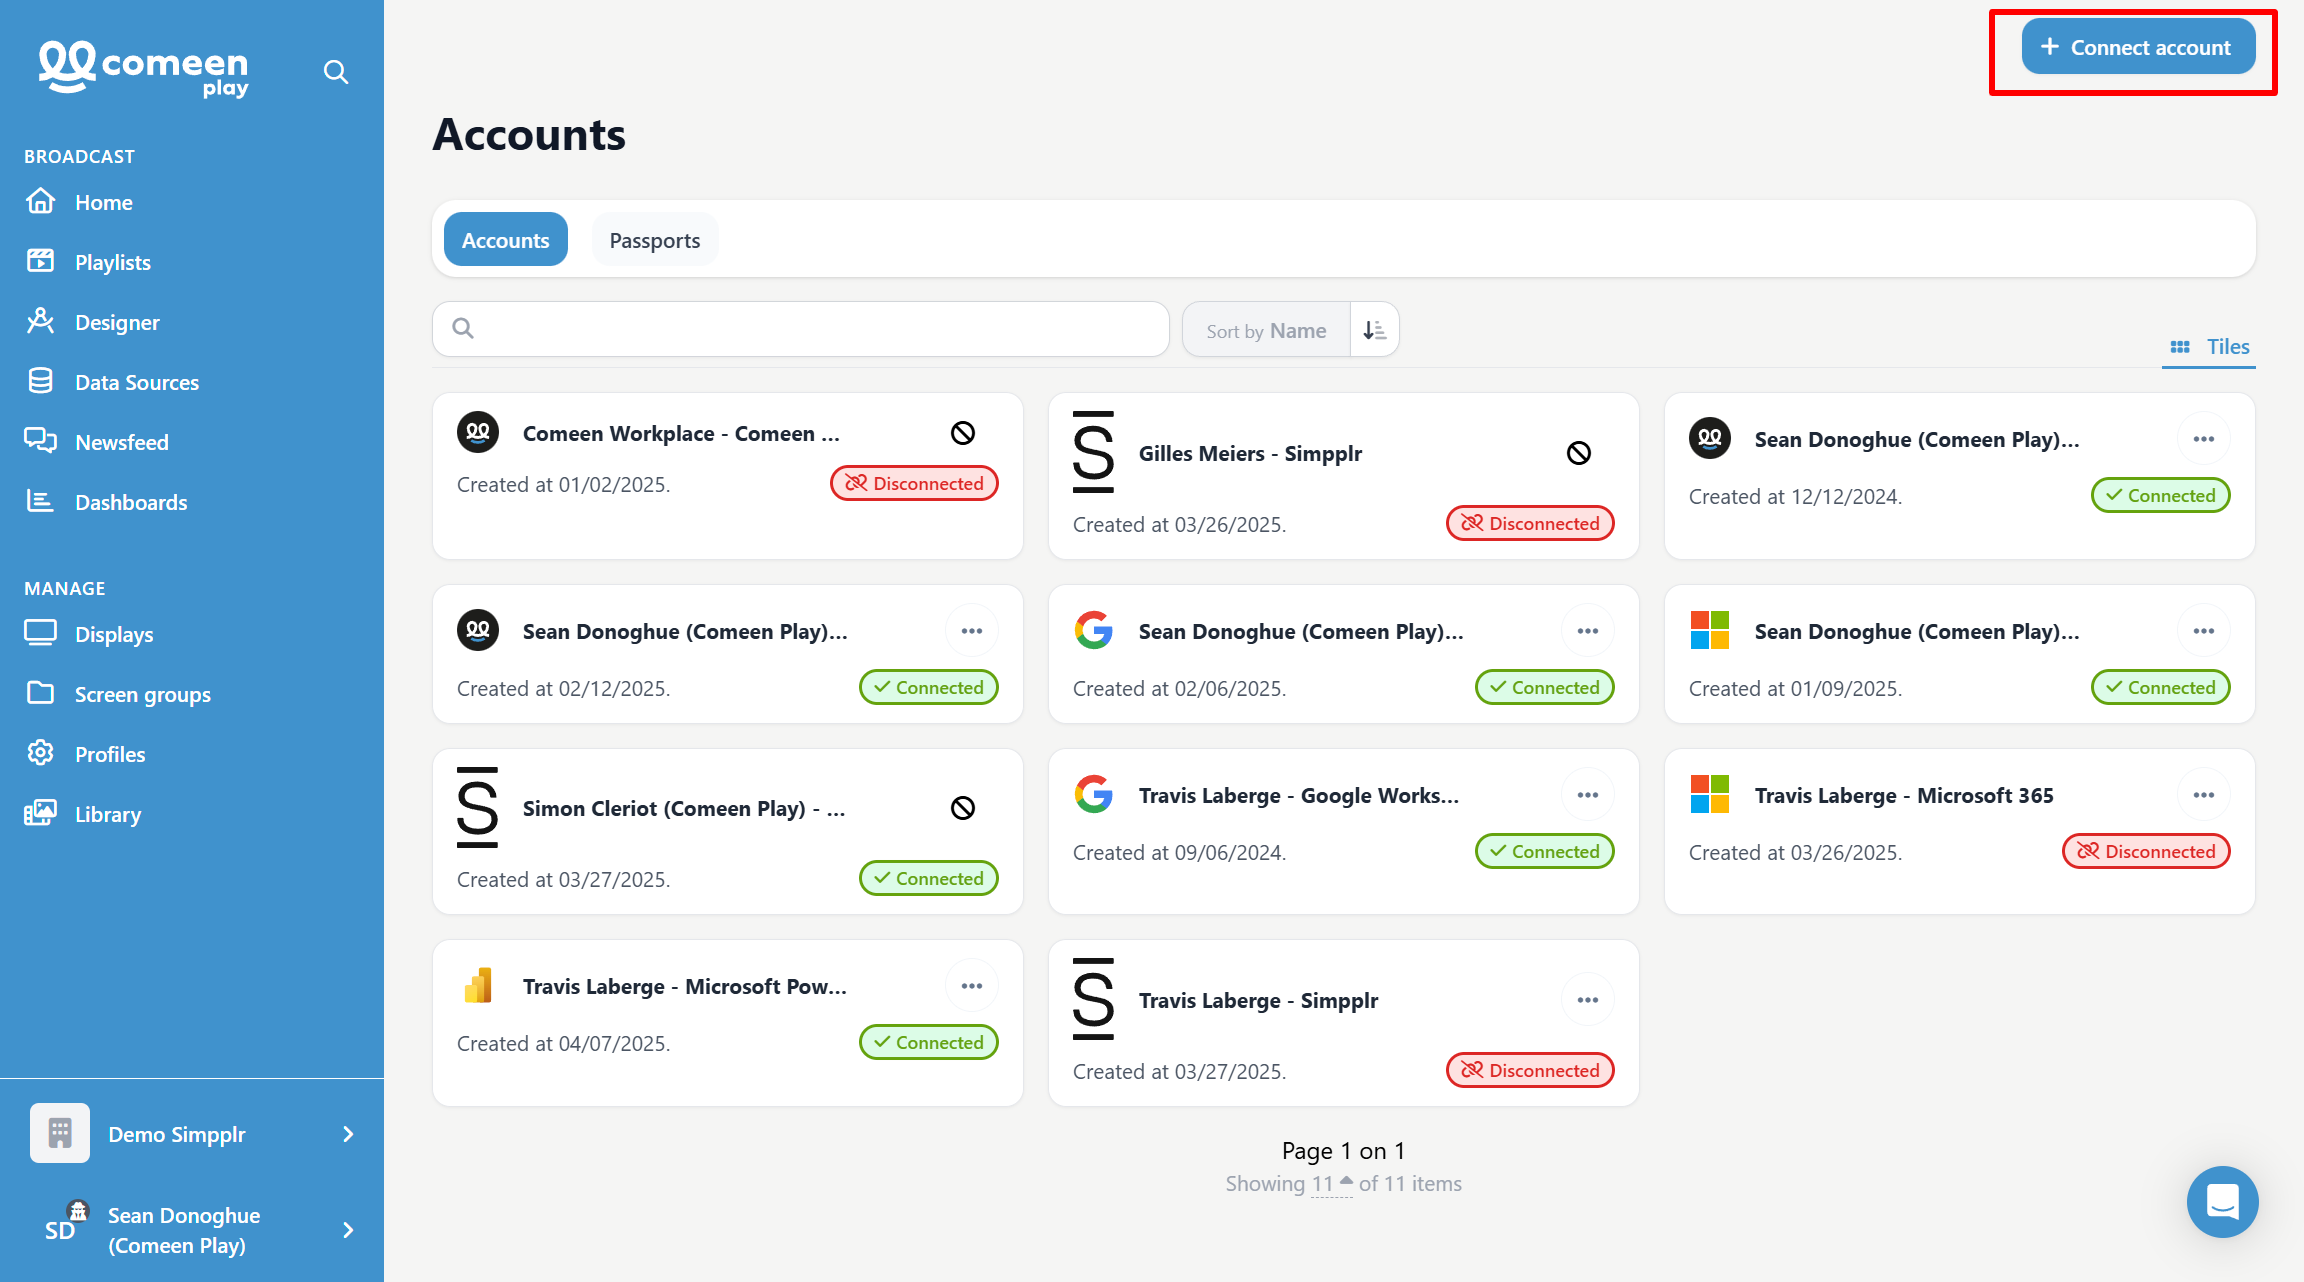
Task: Click Microsoft logo on Travis Laberge Microsoft 365 card
Action: (x=1710, y=794)
